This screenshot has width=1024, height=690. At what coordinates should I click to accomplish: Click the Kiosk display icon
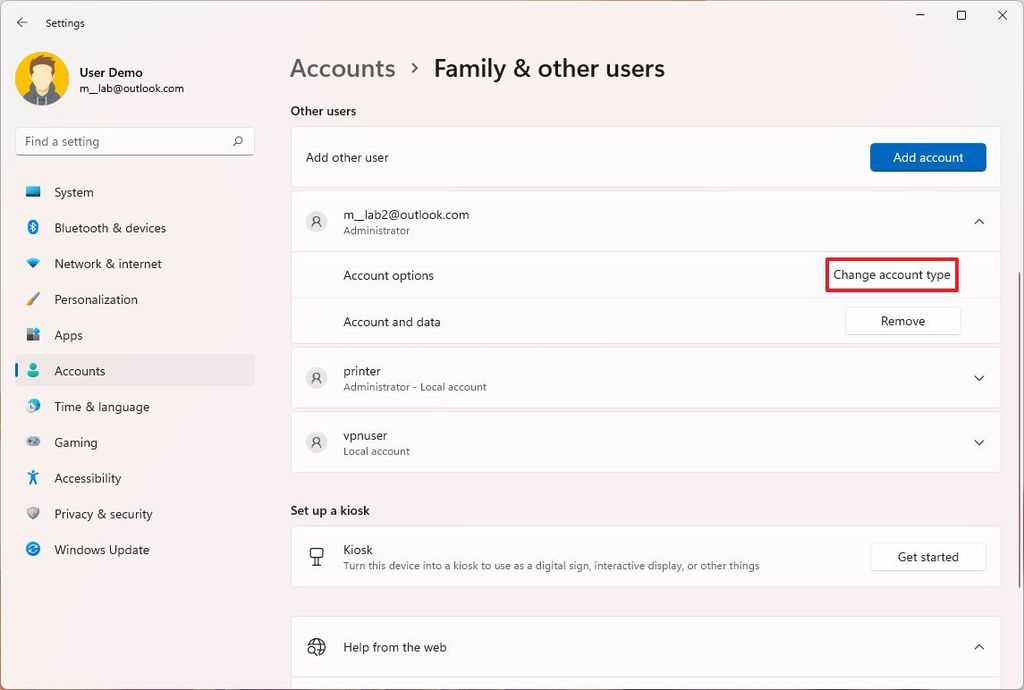[x=316, y=557]
